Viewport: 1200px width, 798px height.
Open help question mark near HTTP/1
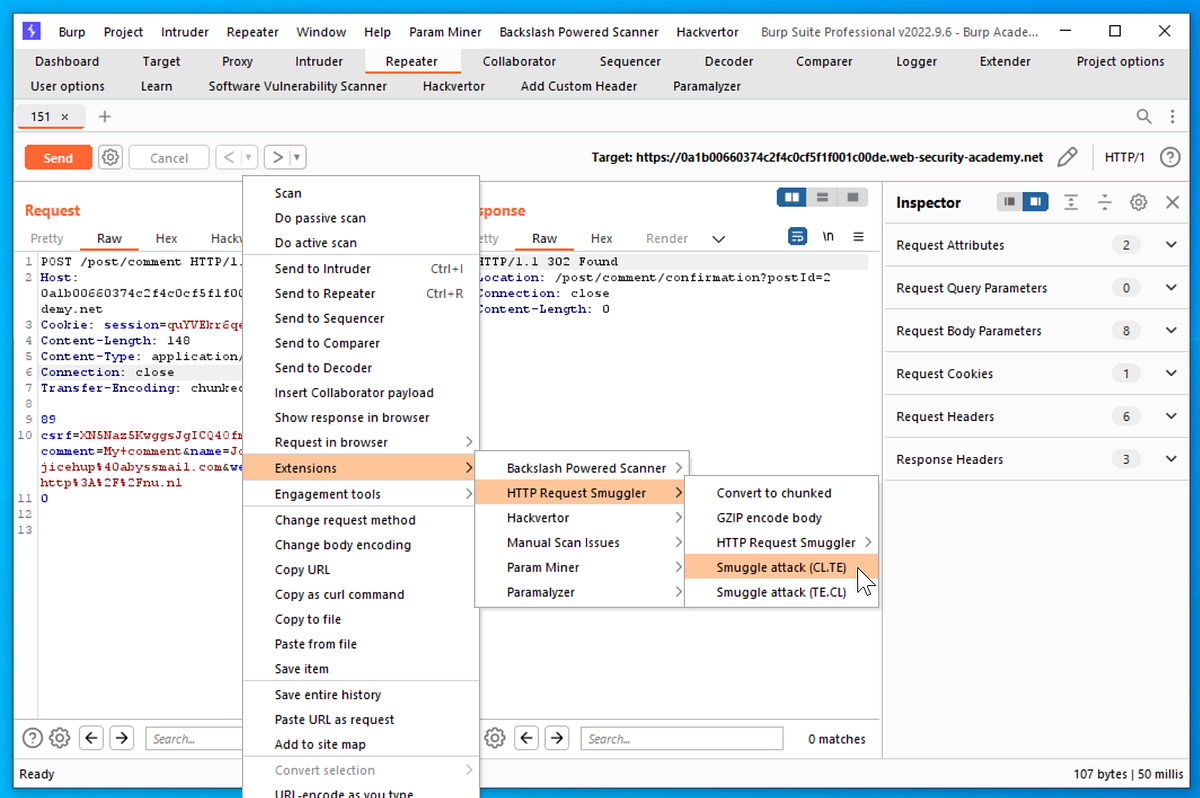[x=1170, y=157]
